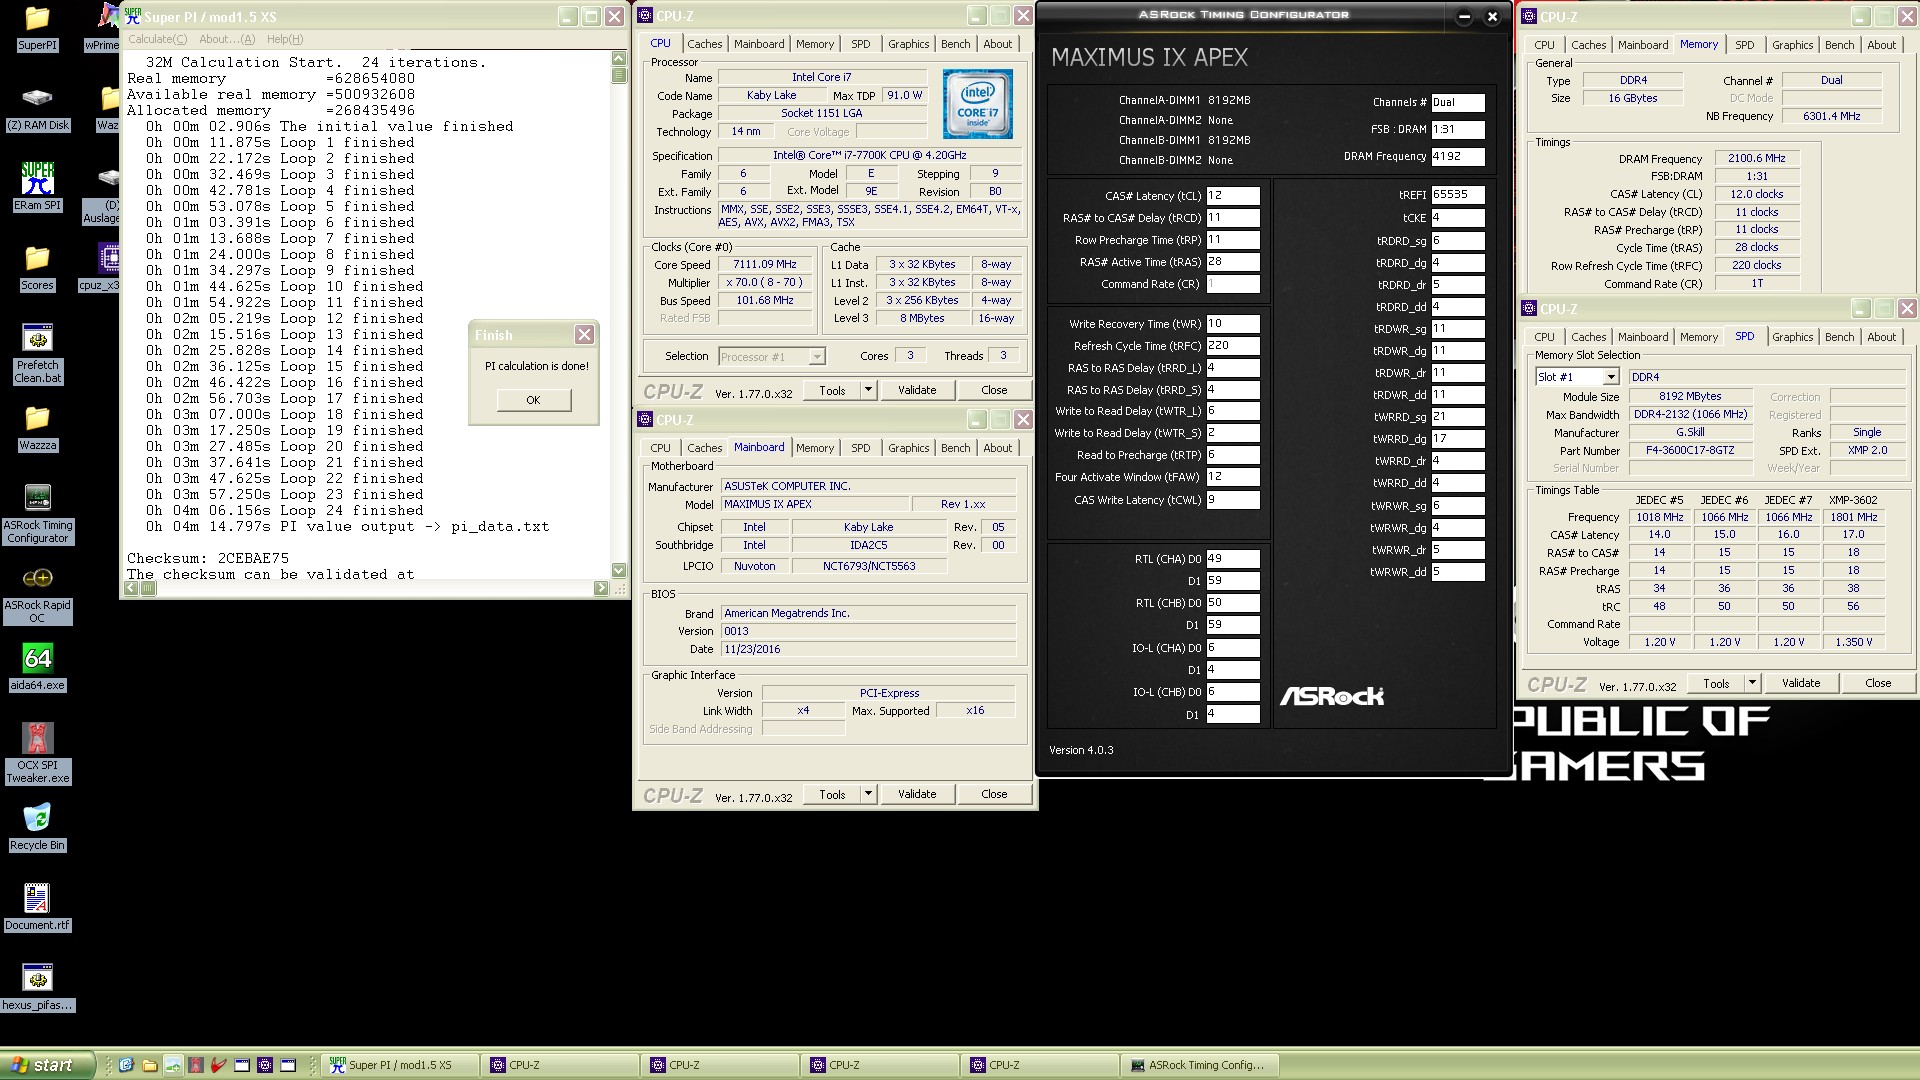Click the Checksum: 2CEBAE75 line
This screenshot has width=1920, height=1080.
(x=208, y=558)
